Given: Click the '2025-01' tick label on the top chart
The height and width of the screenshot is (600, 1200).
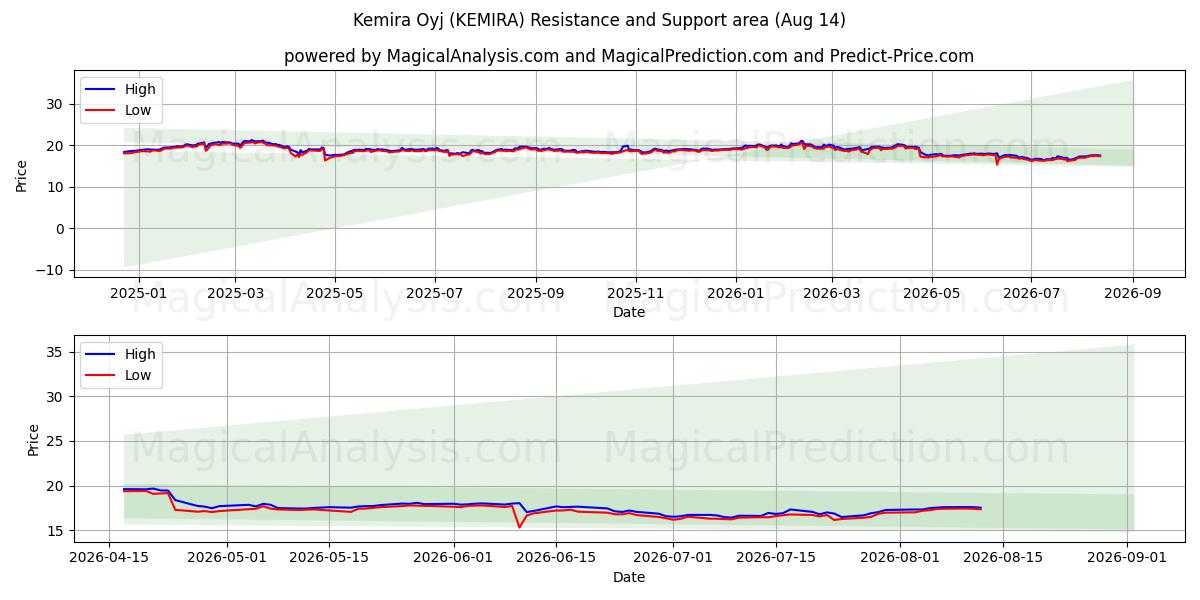Looking at the screenshot, I should [138, 294].
